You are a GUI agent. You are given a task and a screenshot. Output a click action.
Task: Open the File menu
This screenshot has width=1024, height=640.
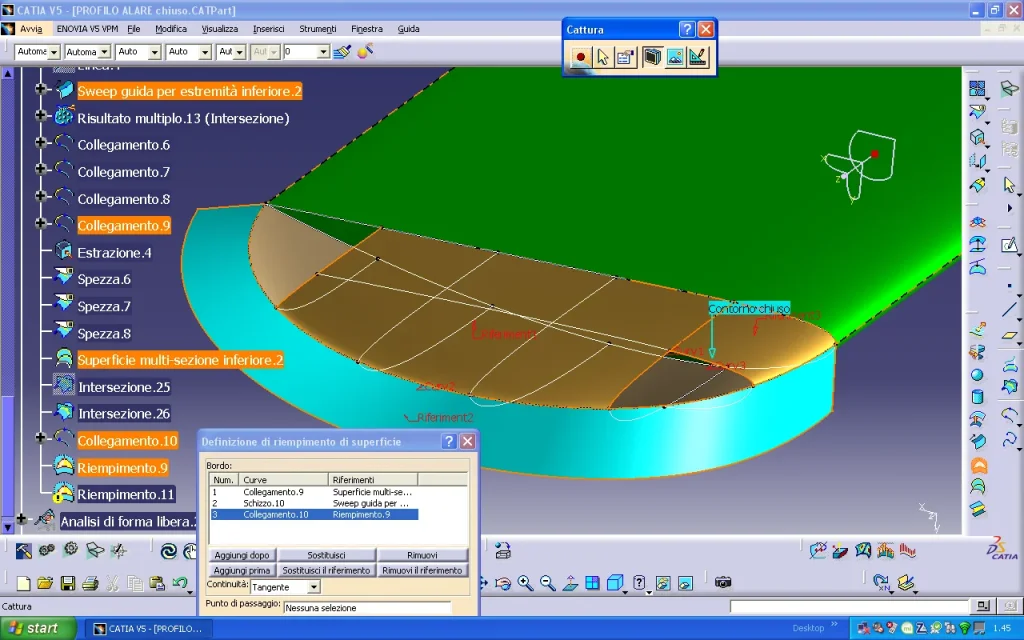(134, 29)
